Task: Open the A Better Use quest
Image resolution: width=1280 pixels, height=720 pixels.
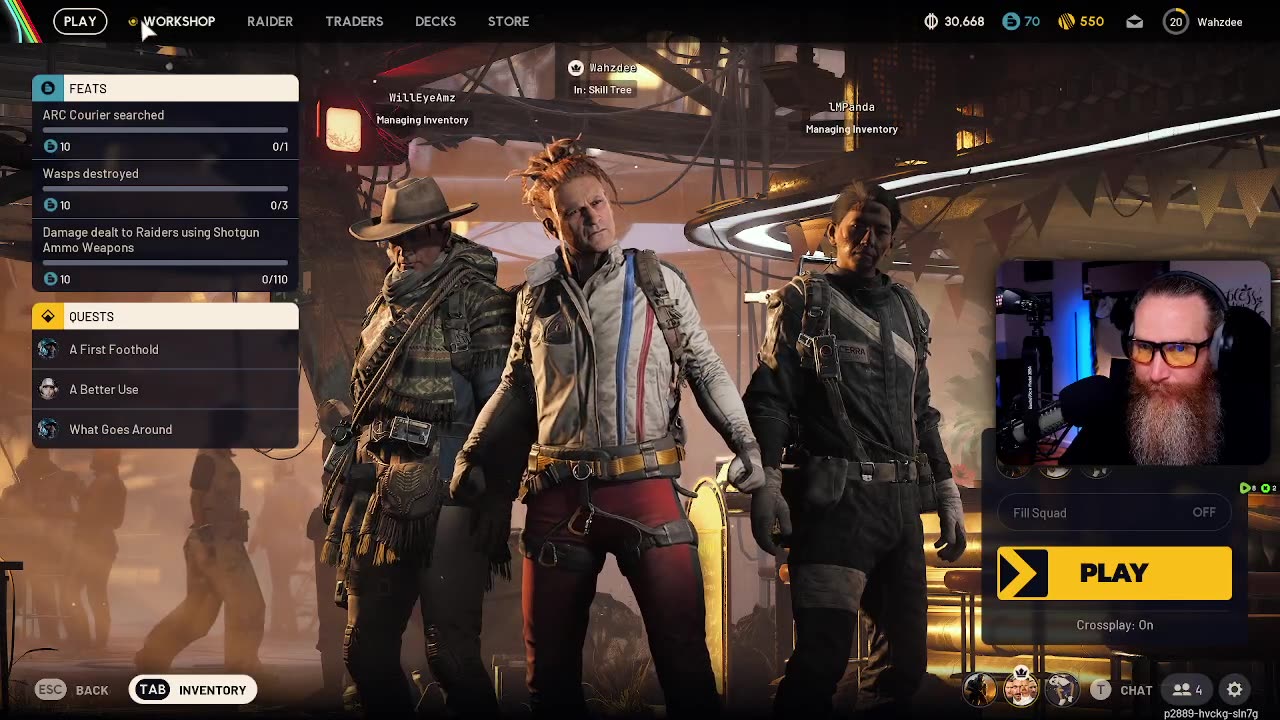Action: pos(165,389)
